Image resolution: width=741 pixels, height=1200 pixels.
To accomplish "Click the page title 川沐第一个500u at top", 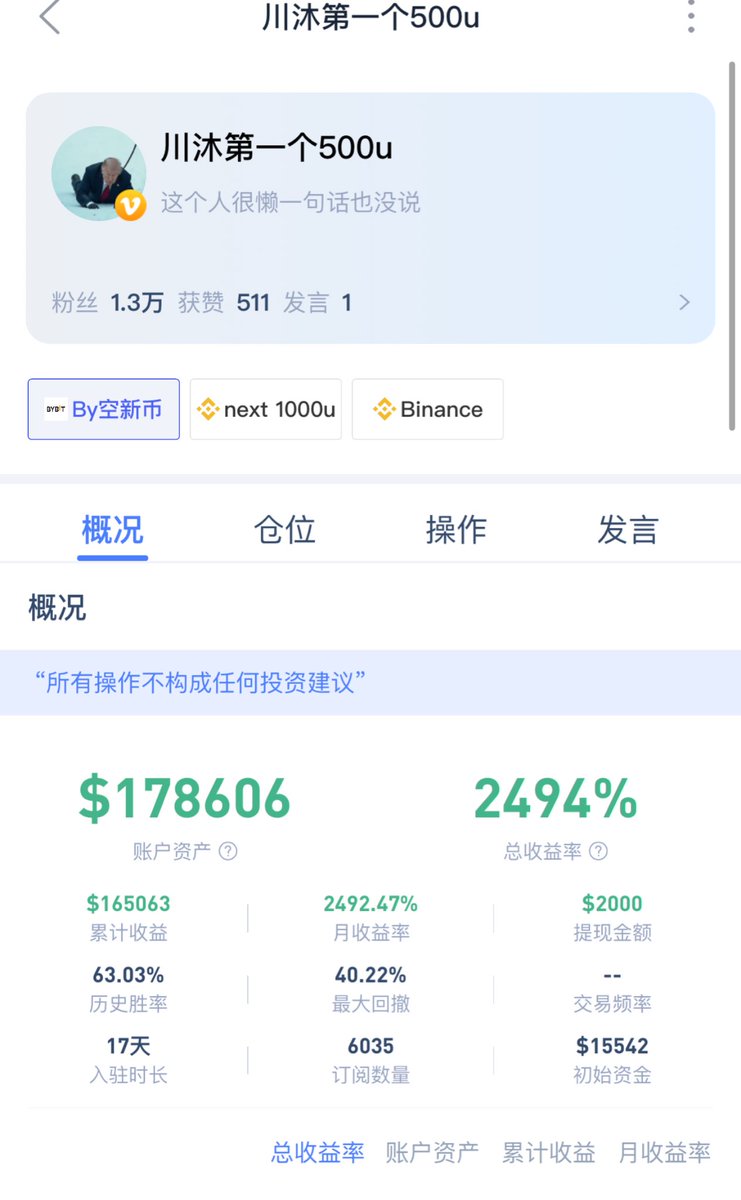I will click(x=371, y=17).
